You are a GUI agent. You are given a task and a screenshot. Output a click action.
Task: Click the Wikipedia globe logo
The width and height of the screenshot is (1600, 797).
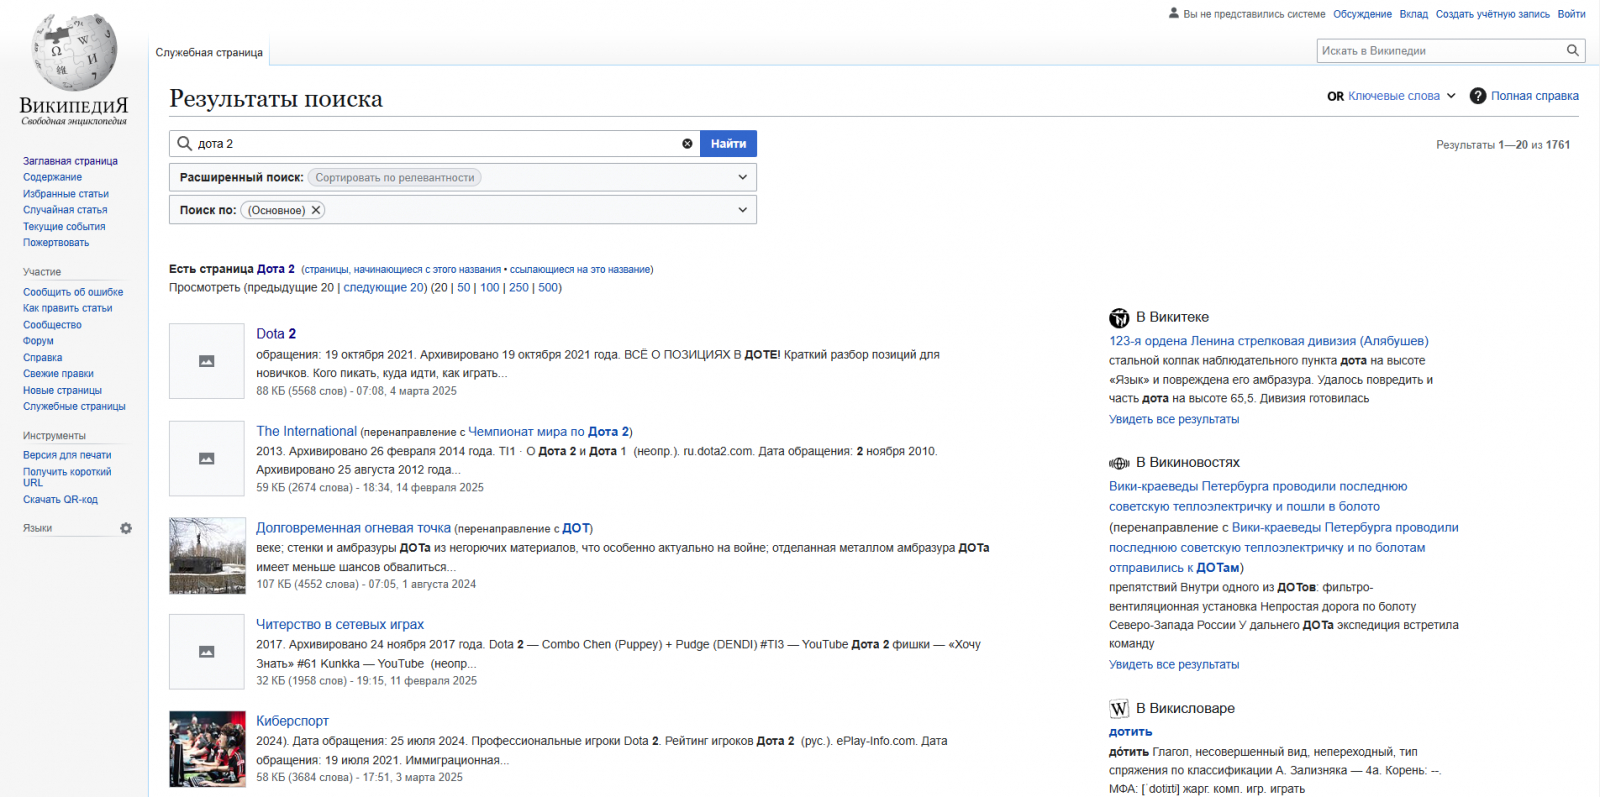click(74, 53)
